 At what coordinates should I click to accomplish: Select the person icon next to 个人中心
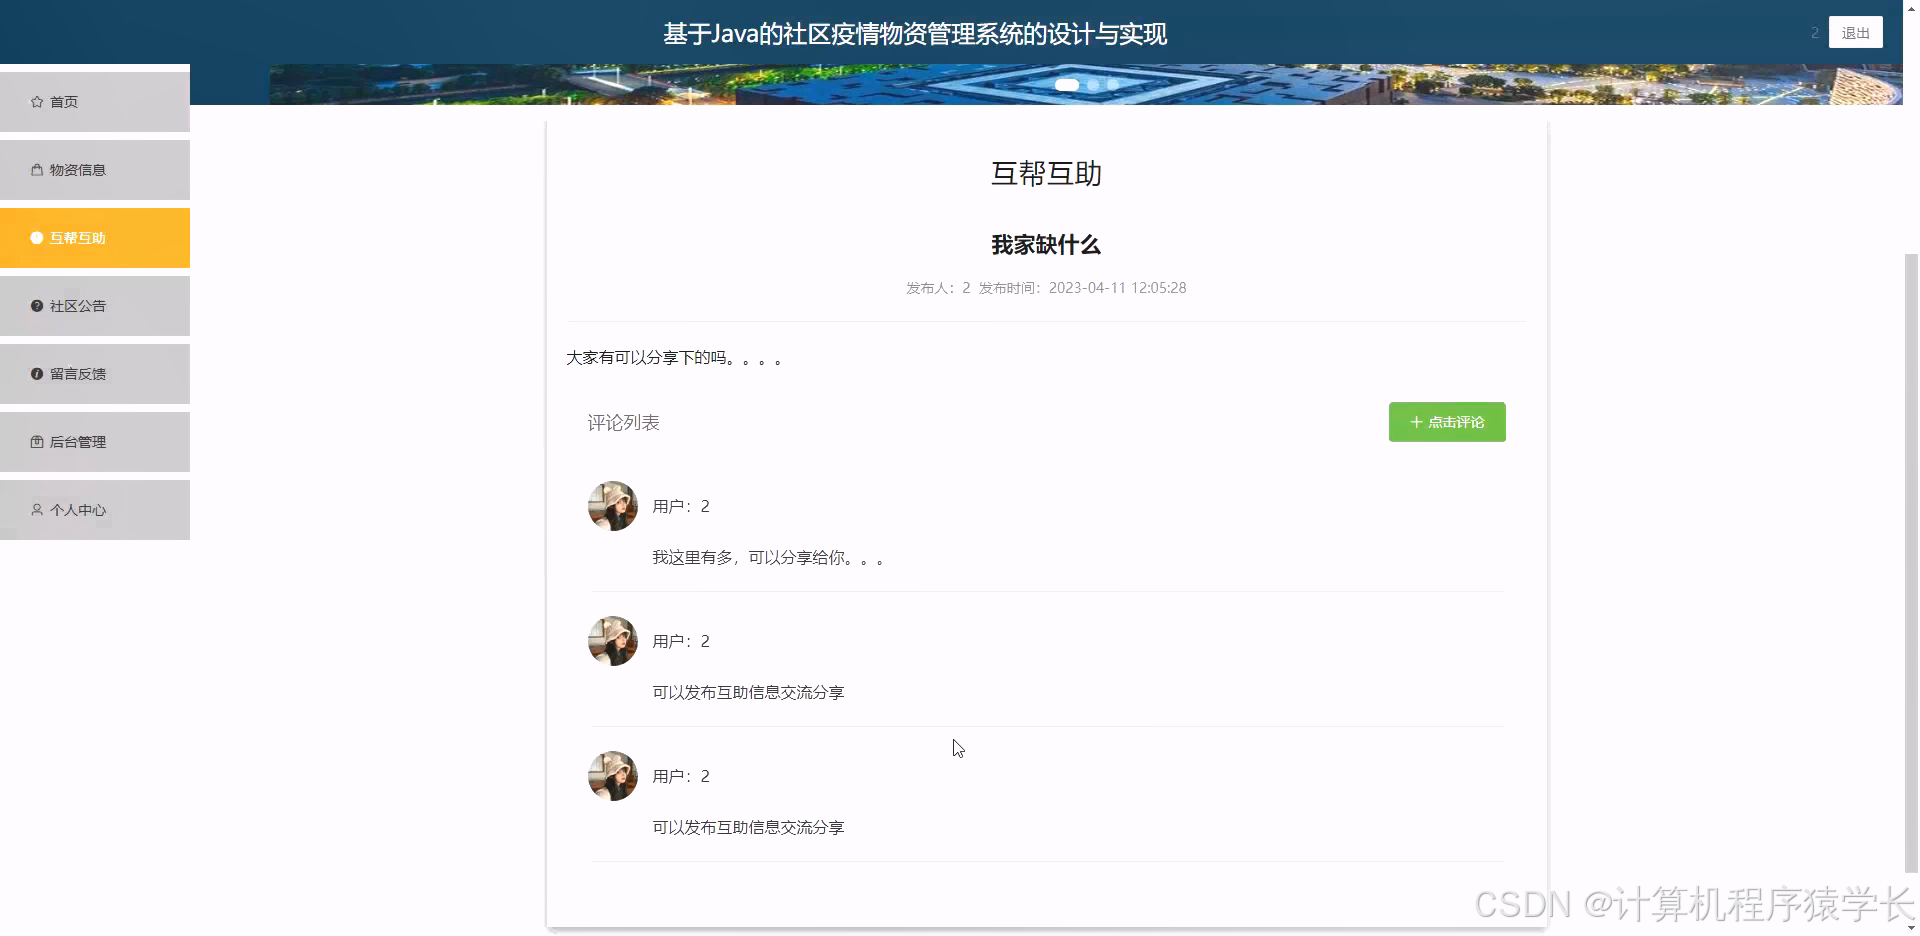click(35, 509)
